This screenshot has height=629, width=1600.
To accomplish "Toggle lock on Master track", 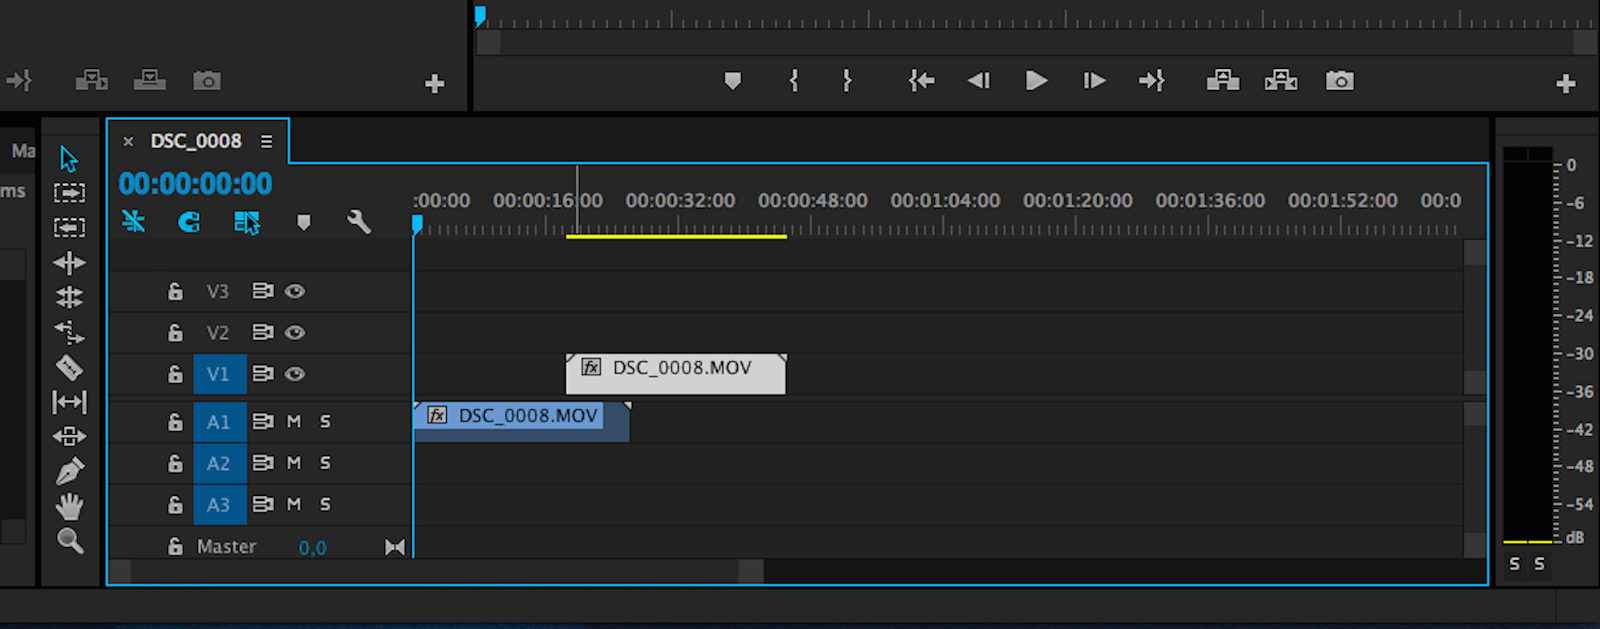I will 175,546.
